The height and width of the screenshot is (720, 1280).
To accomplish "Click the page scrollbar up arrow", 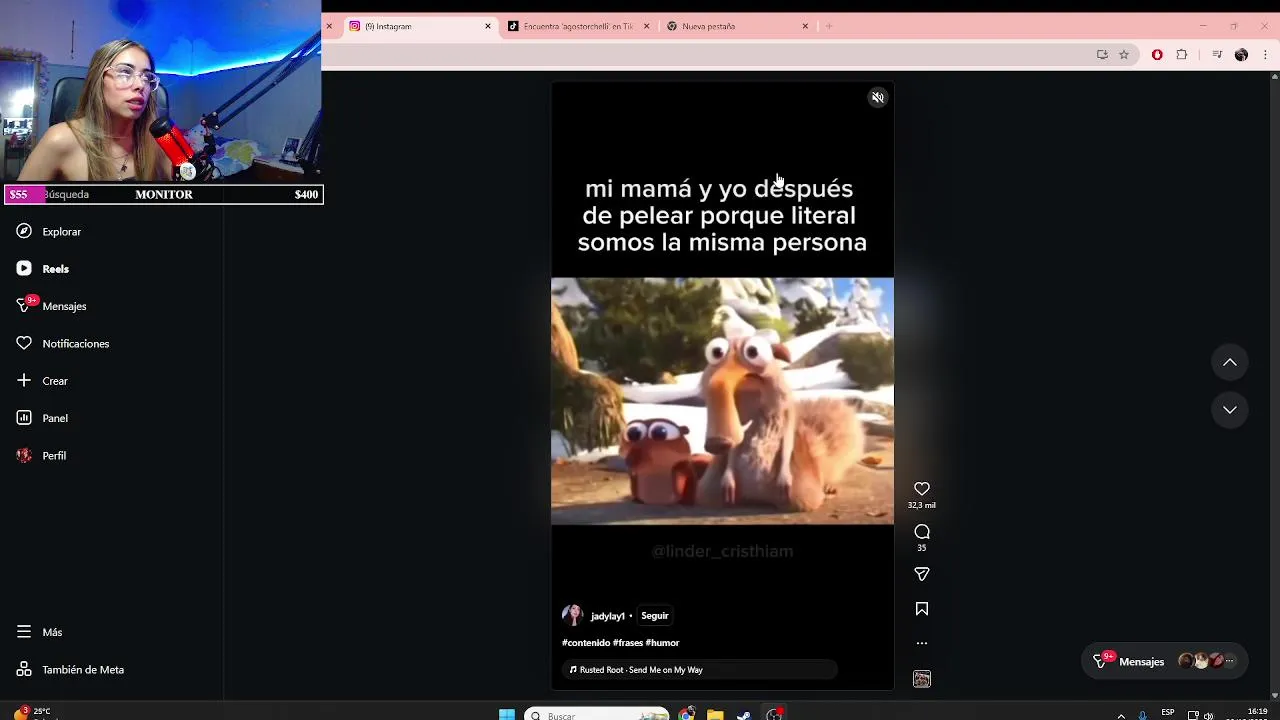I will coord(1274,76).
